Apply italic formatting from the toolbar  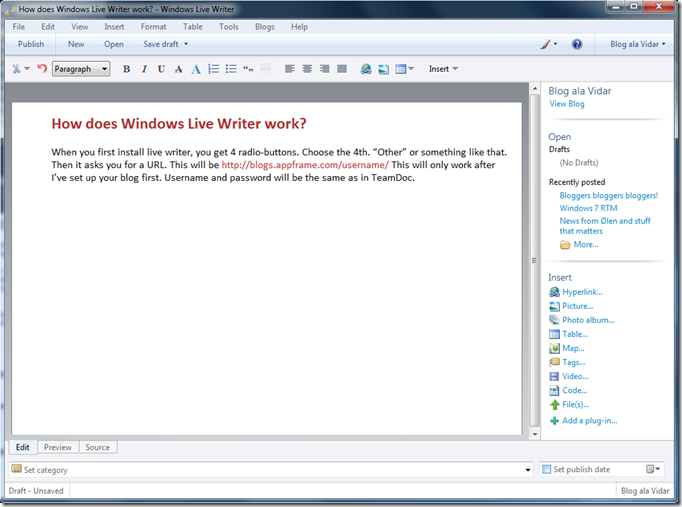coord(144,69)
